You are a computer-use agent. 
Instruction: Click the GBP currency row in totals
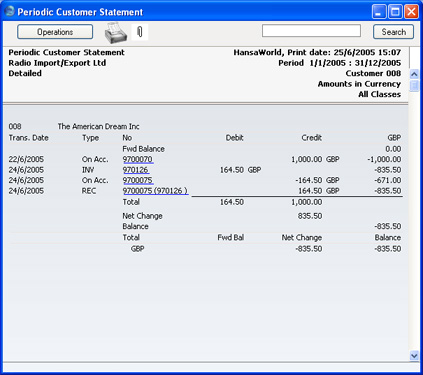pyautogui.click(x=137, y=249)
